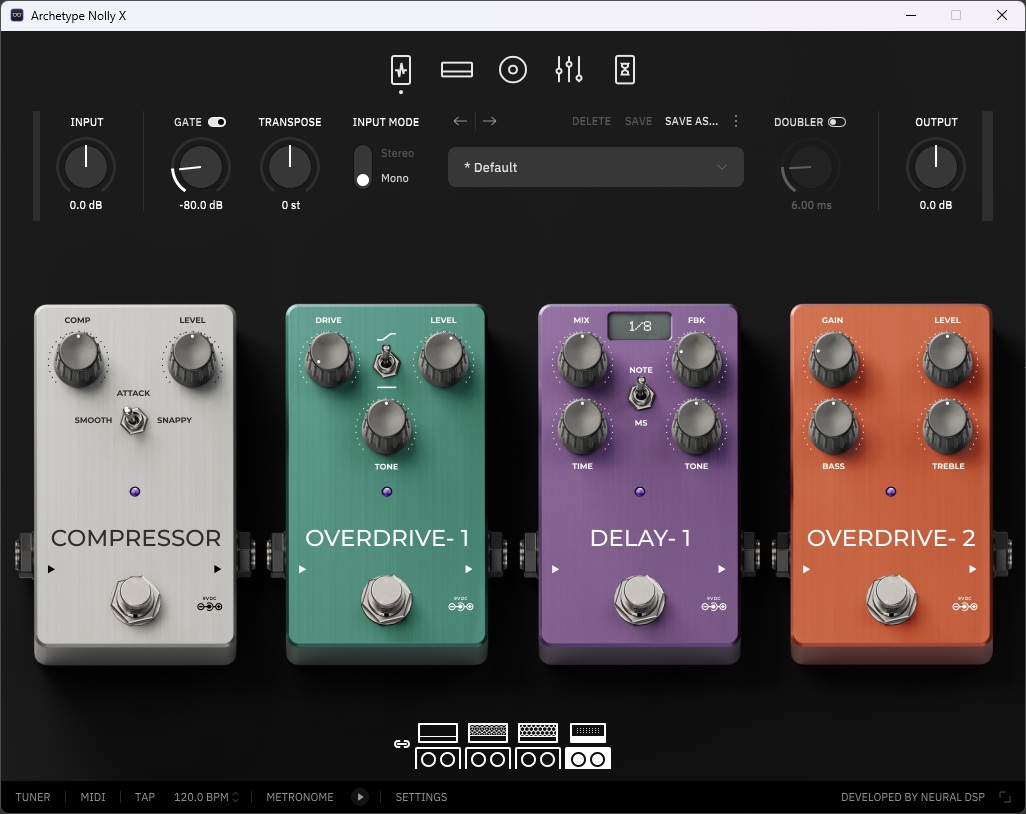Open the Default preset dropdown
The image size is (1026, 814).
tap(595, 167)
